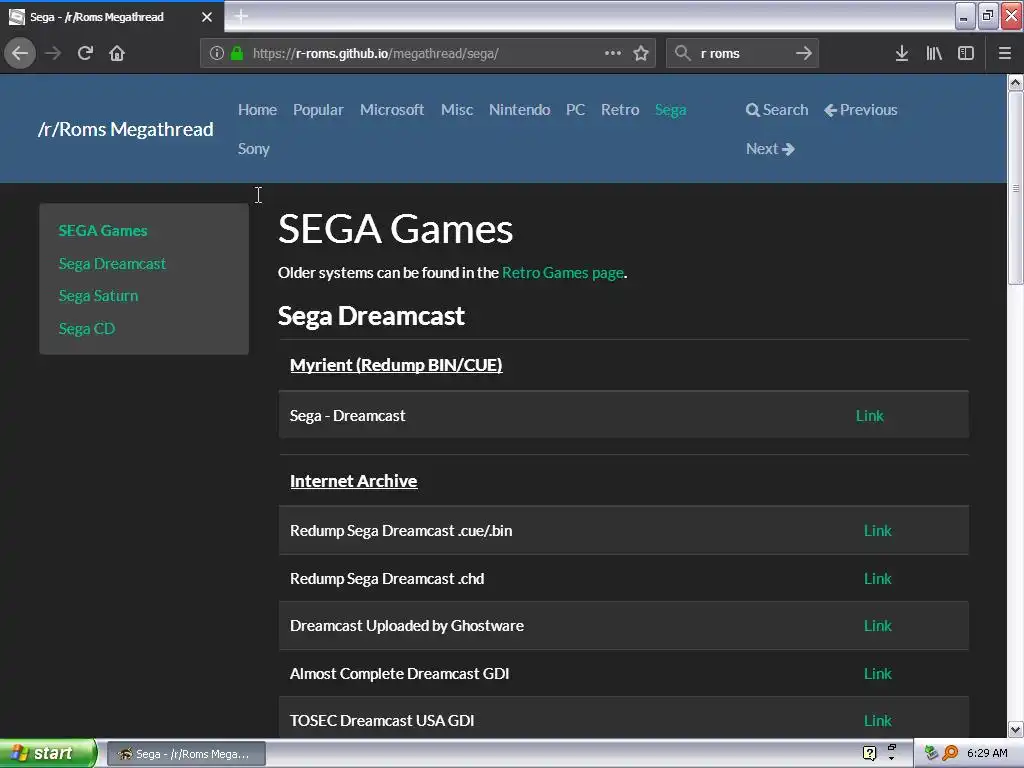
Task: Bookmark this page with the star
Action: click(x=641, y=53)
